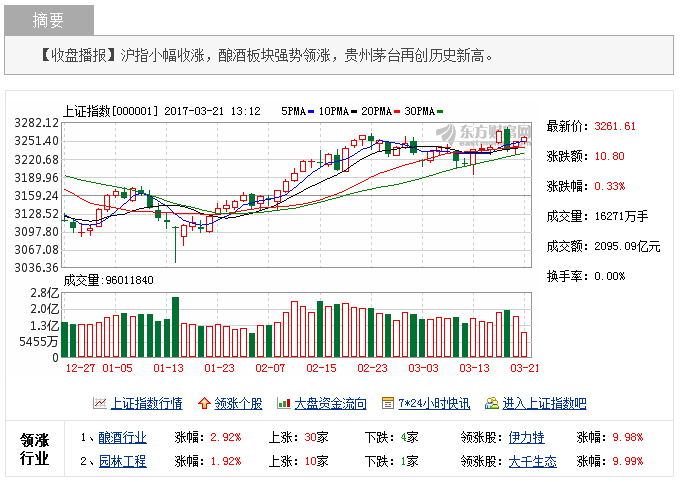Click the 成交额 value 2095.09亿元
This screenshot has height=482, width=682.
(627, 246)
